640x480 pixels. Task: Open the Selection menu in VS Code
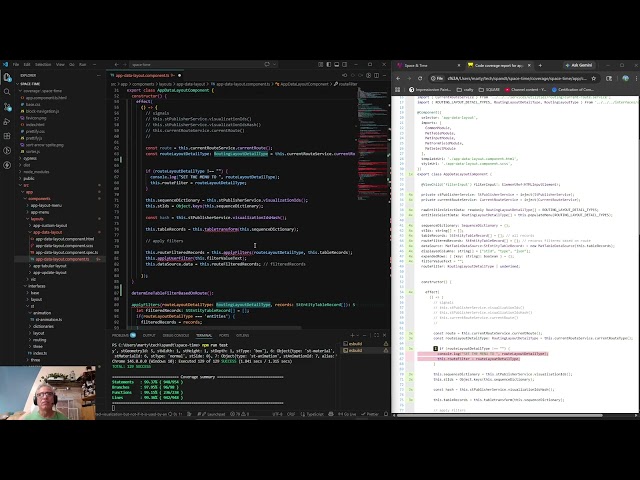click(43, 64)
